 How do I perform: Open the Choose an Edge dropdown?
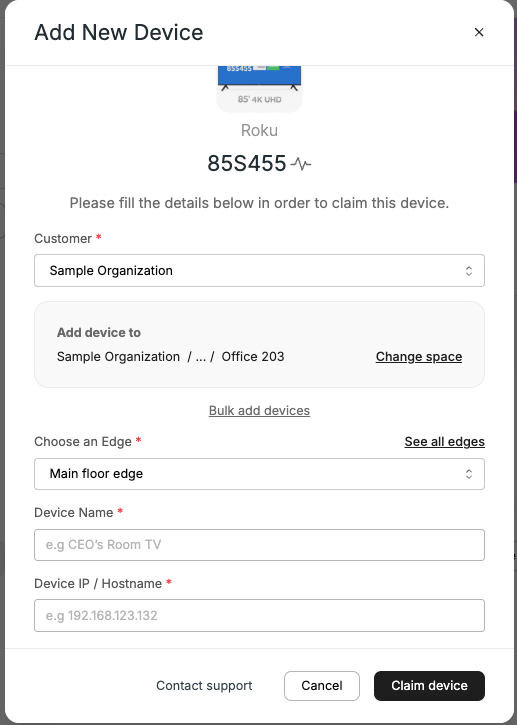click(x=259, y=474)
